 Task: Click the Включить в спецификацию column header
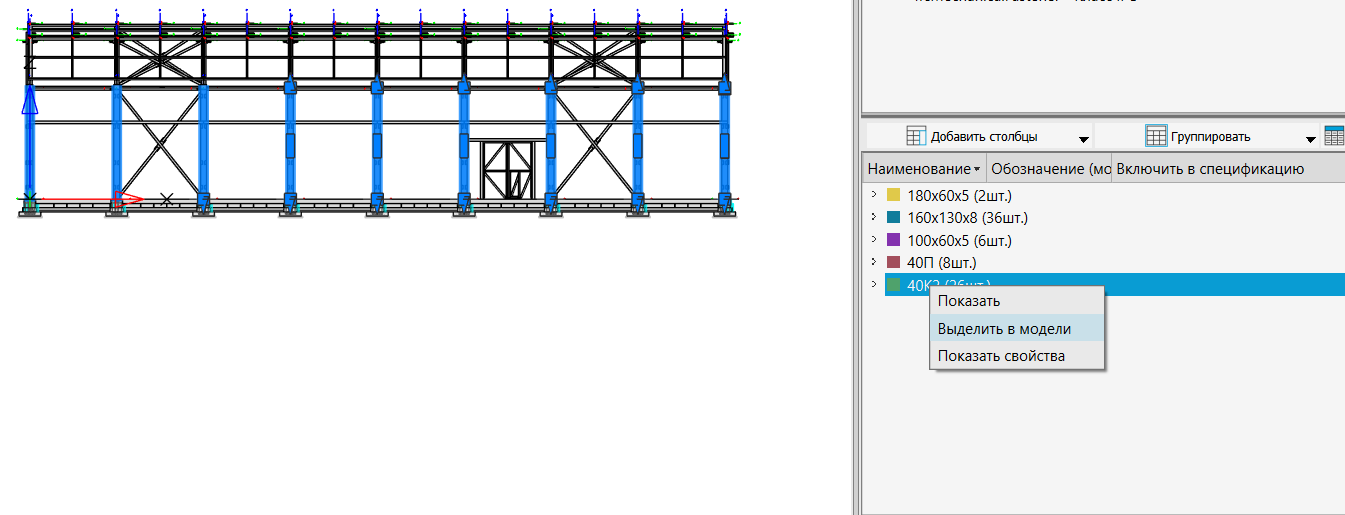(x=1209, y=169)
